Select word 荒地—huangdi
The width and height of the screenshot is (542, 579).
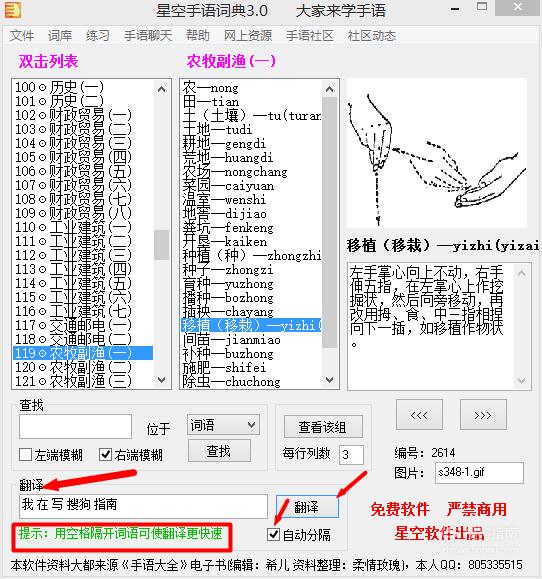click(x=251, y=158)
